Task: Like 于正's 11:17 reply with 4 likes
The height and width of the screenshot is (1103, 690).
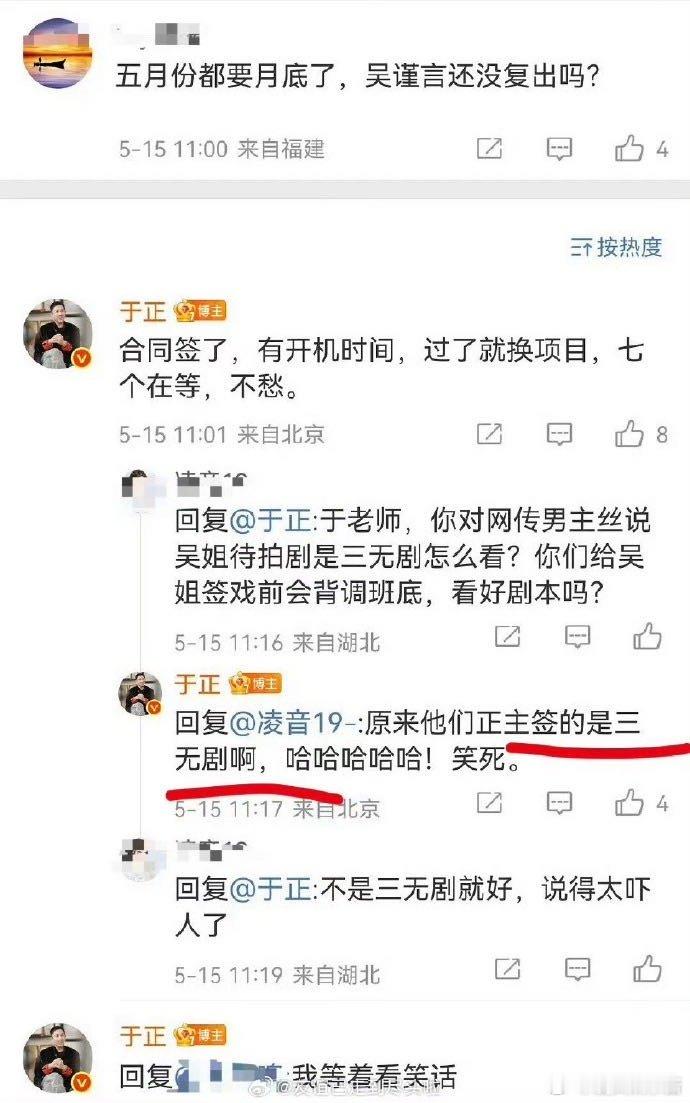Action: pyautogui.click(x=629, y=803)
